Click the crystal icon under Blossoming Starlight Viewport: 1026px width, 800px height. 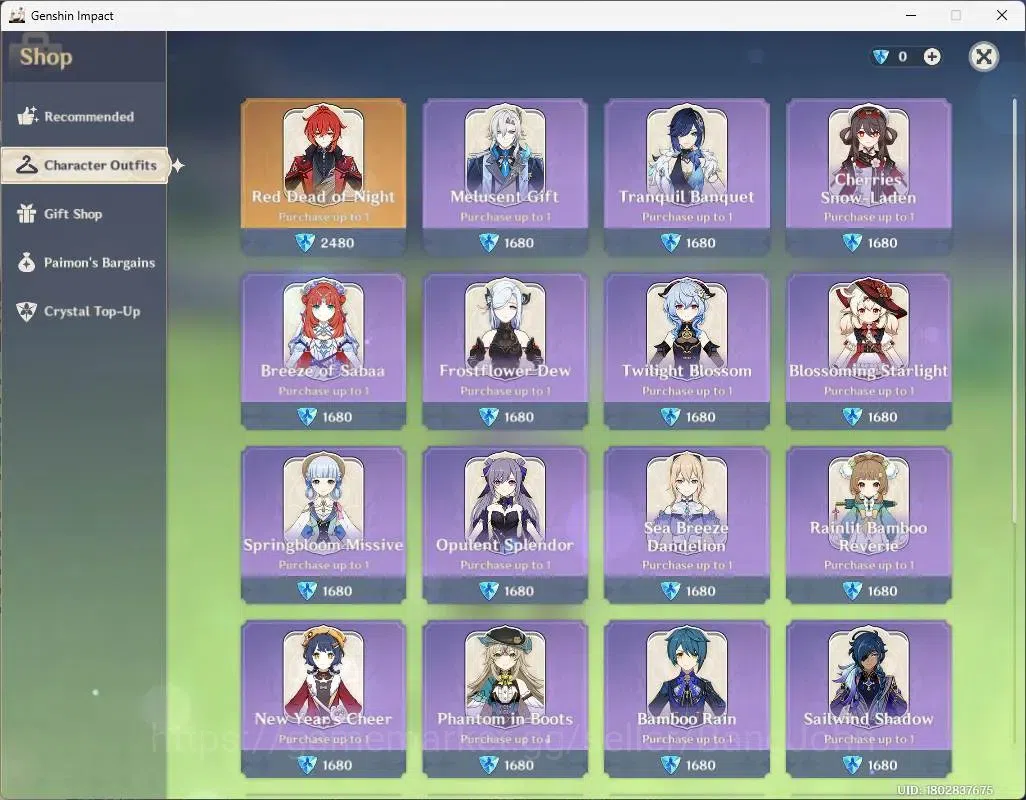[851, 417]
